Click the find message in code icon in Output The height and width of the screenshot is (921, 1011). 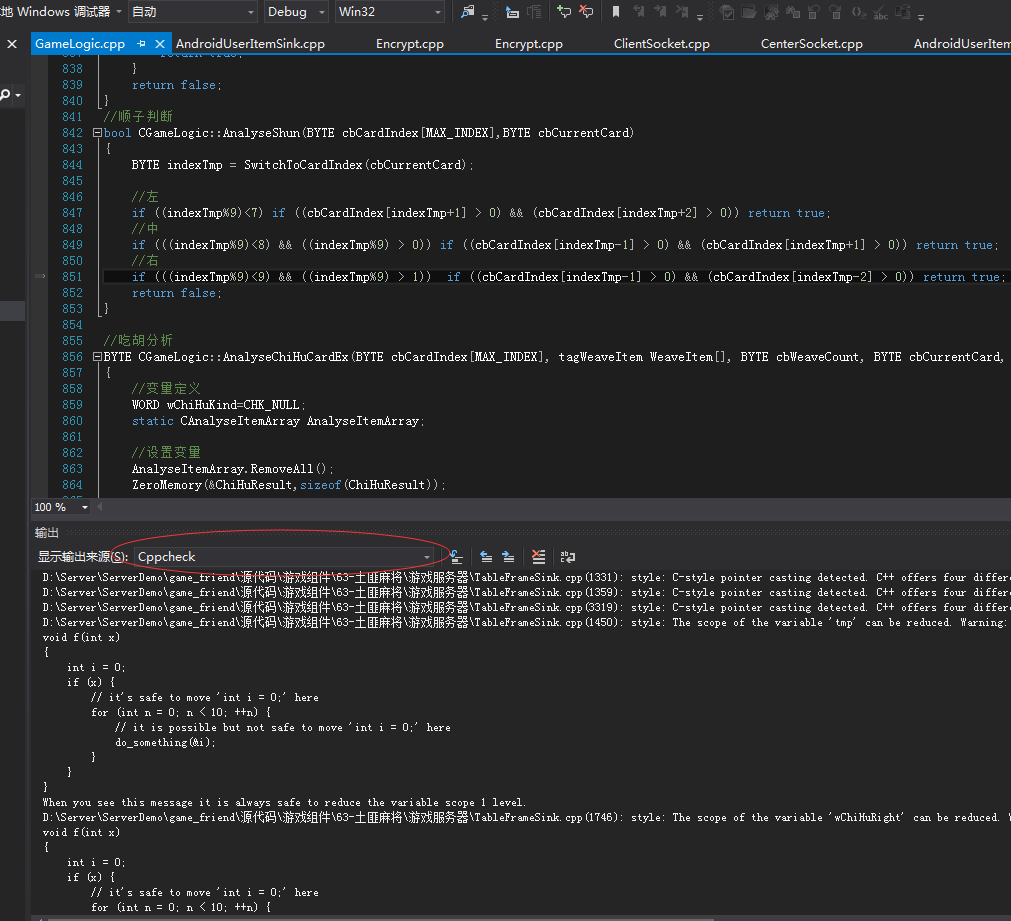click(x=456, y=557)
